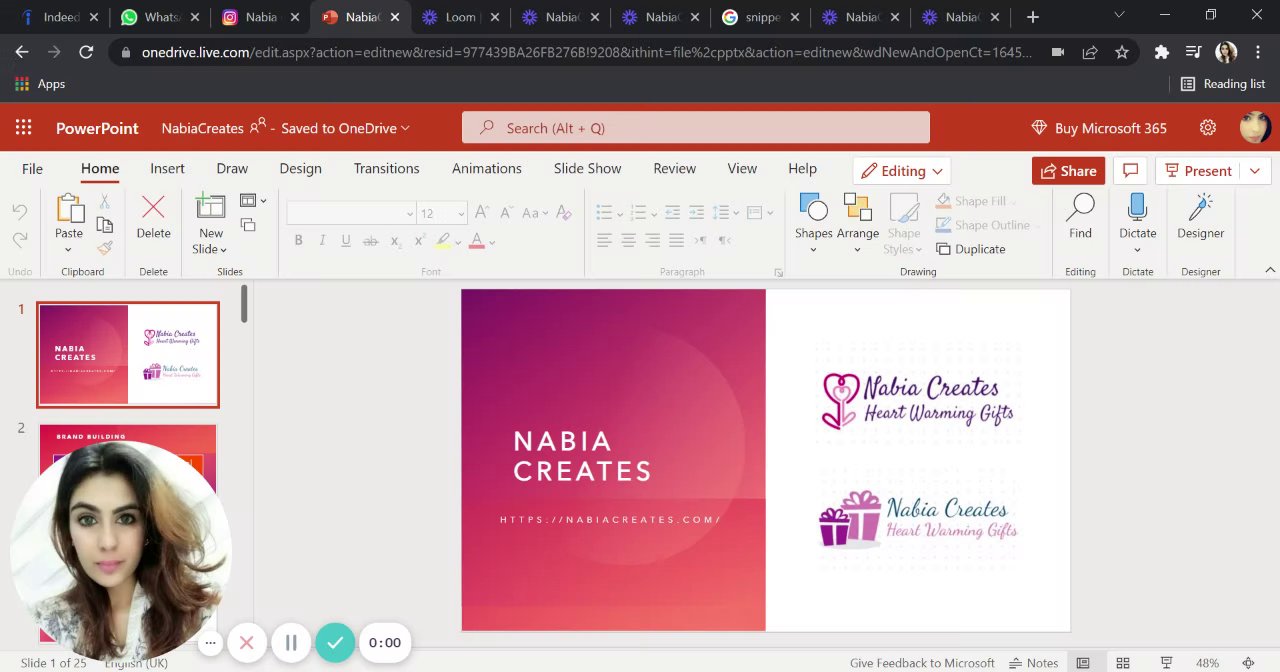Center align the paragraph text
Image resolution: width=1280 pixels, height=672 pixels.
tap(628, 241)
